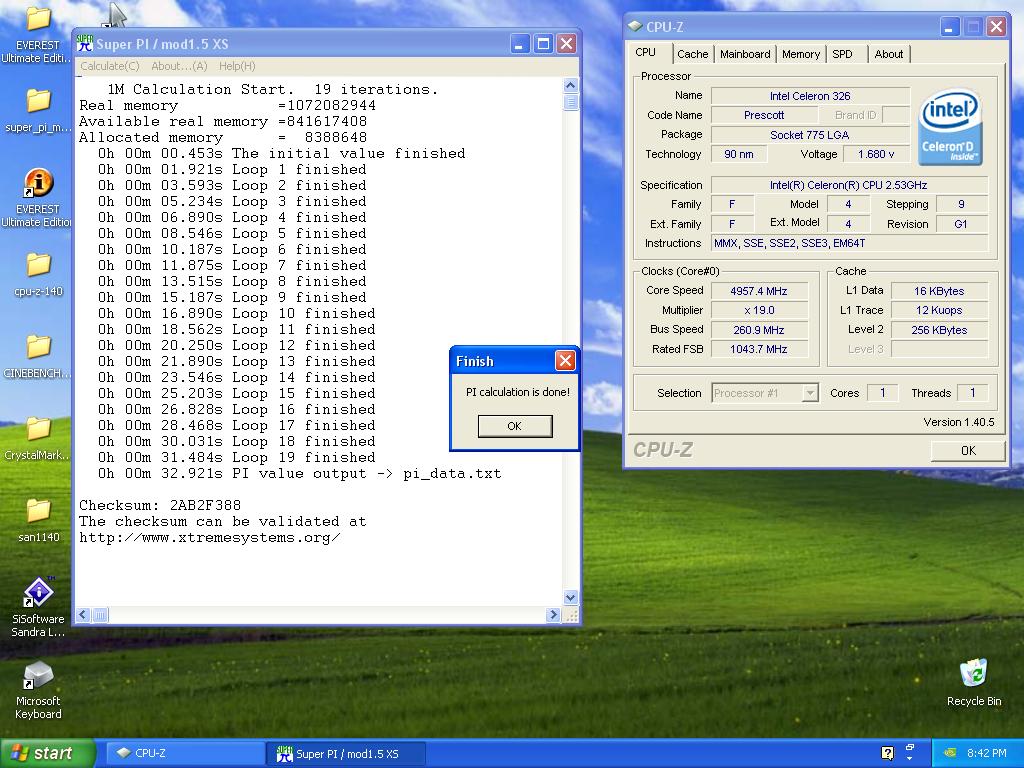Activate CPU-Z taskbar button
Screen dimensions: 1024x768
click(184, 753)
